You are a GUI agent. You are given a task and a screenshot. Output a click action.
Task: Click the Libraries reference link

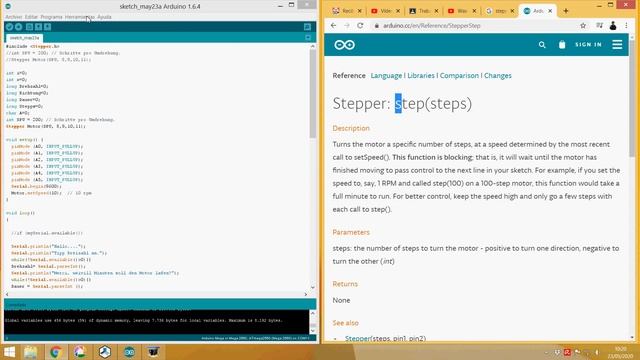point(421,76)
